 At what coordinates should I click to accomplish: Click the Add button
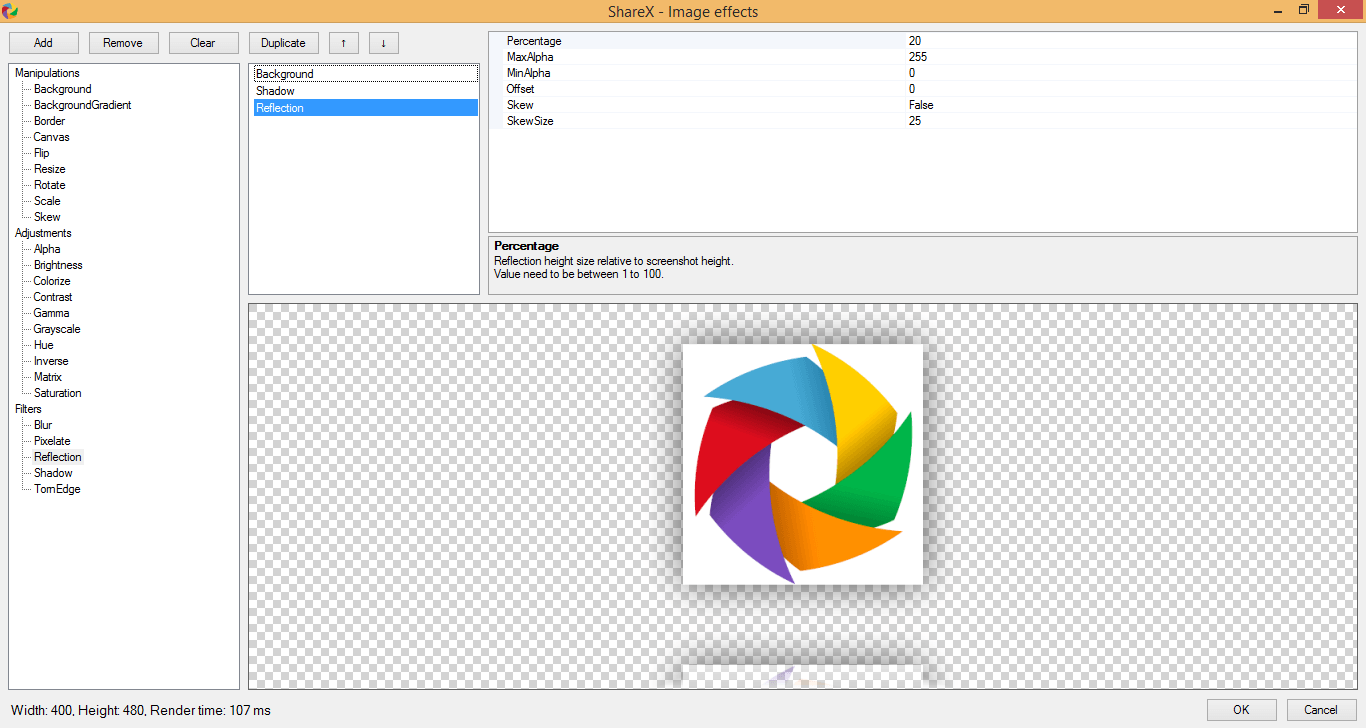point(44,43)
